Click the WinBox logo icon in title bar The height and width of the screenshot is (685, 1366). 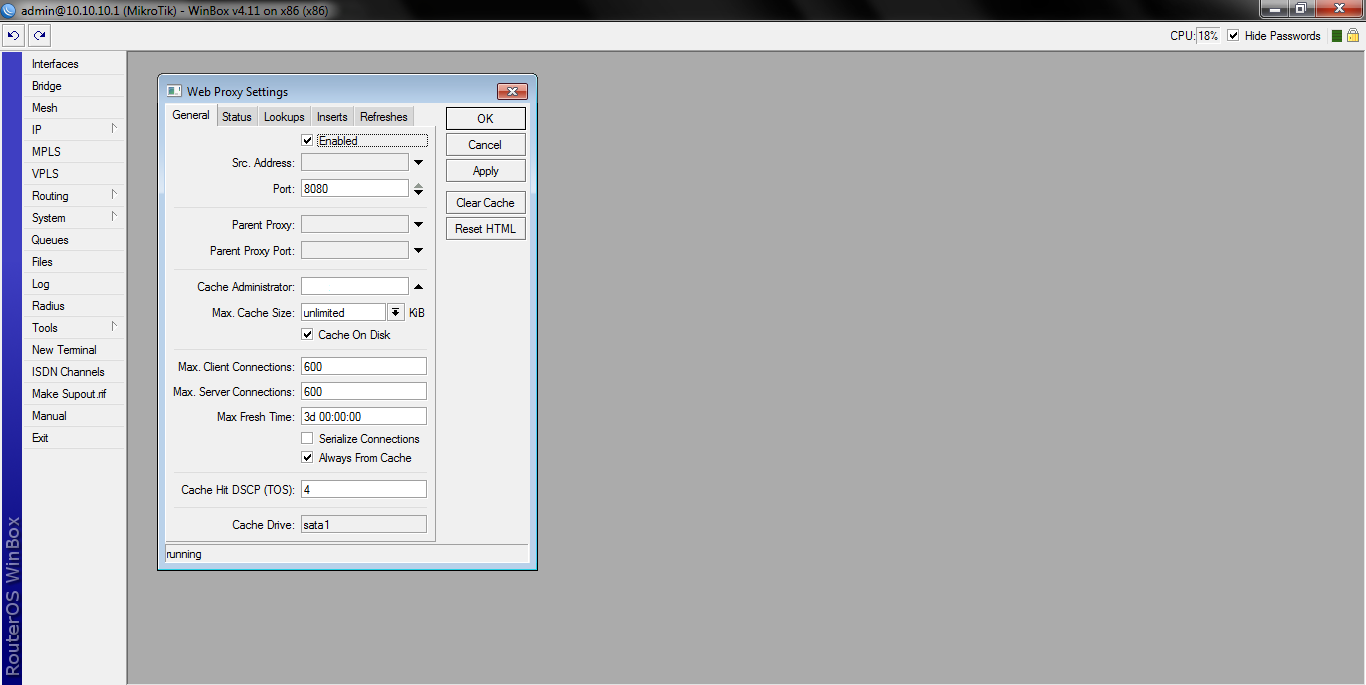click(9, 10)
